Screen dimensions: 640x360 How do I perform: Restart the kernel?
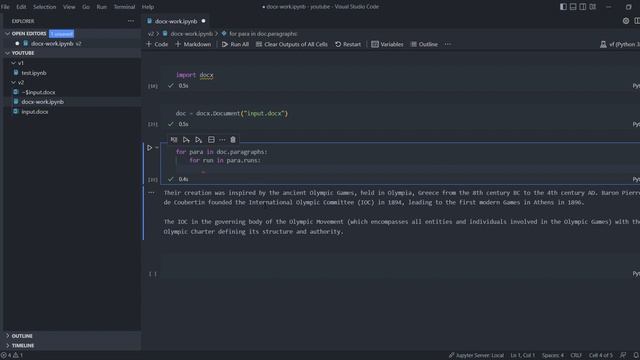point(348,44)
